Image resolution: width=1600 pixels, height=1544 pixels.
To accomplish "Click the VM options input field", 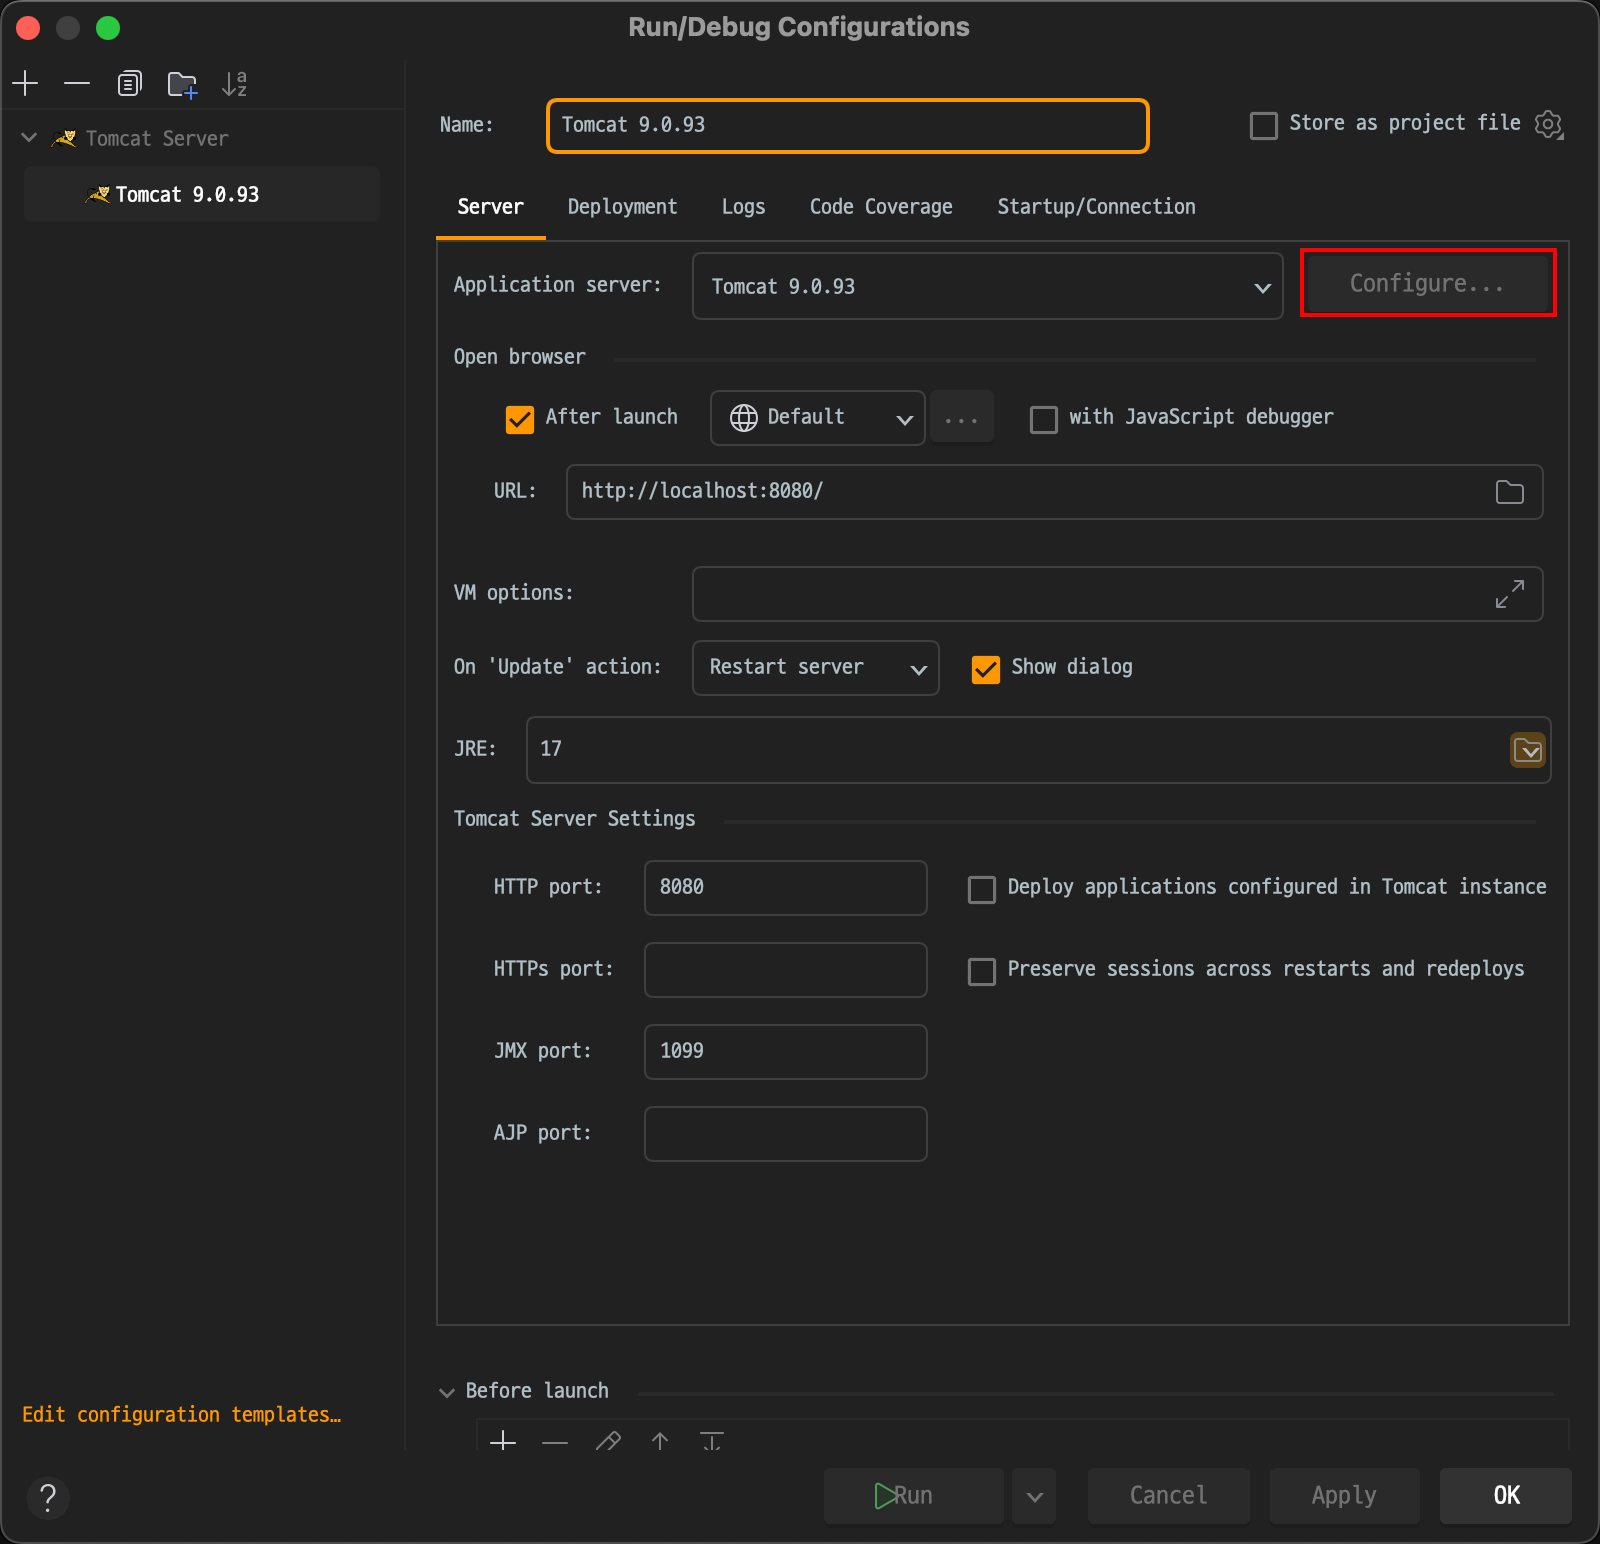I will click(x=1117, y=594).
